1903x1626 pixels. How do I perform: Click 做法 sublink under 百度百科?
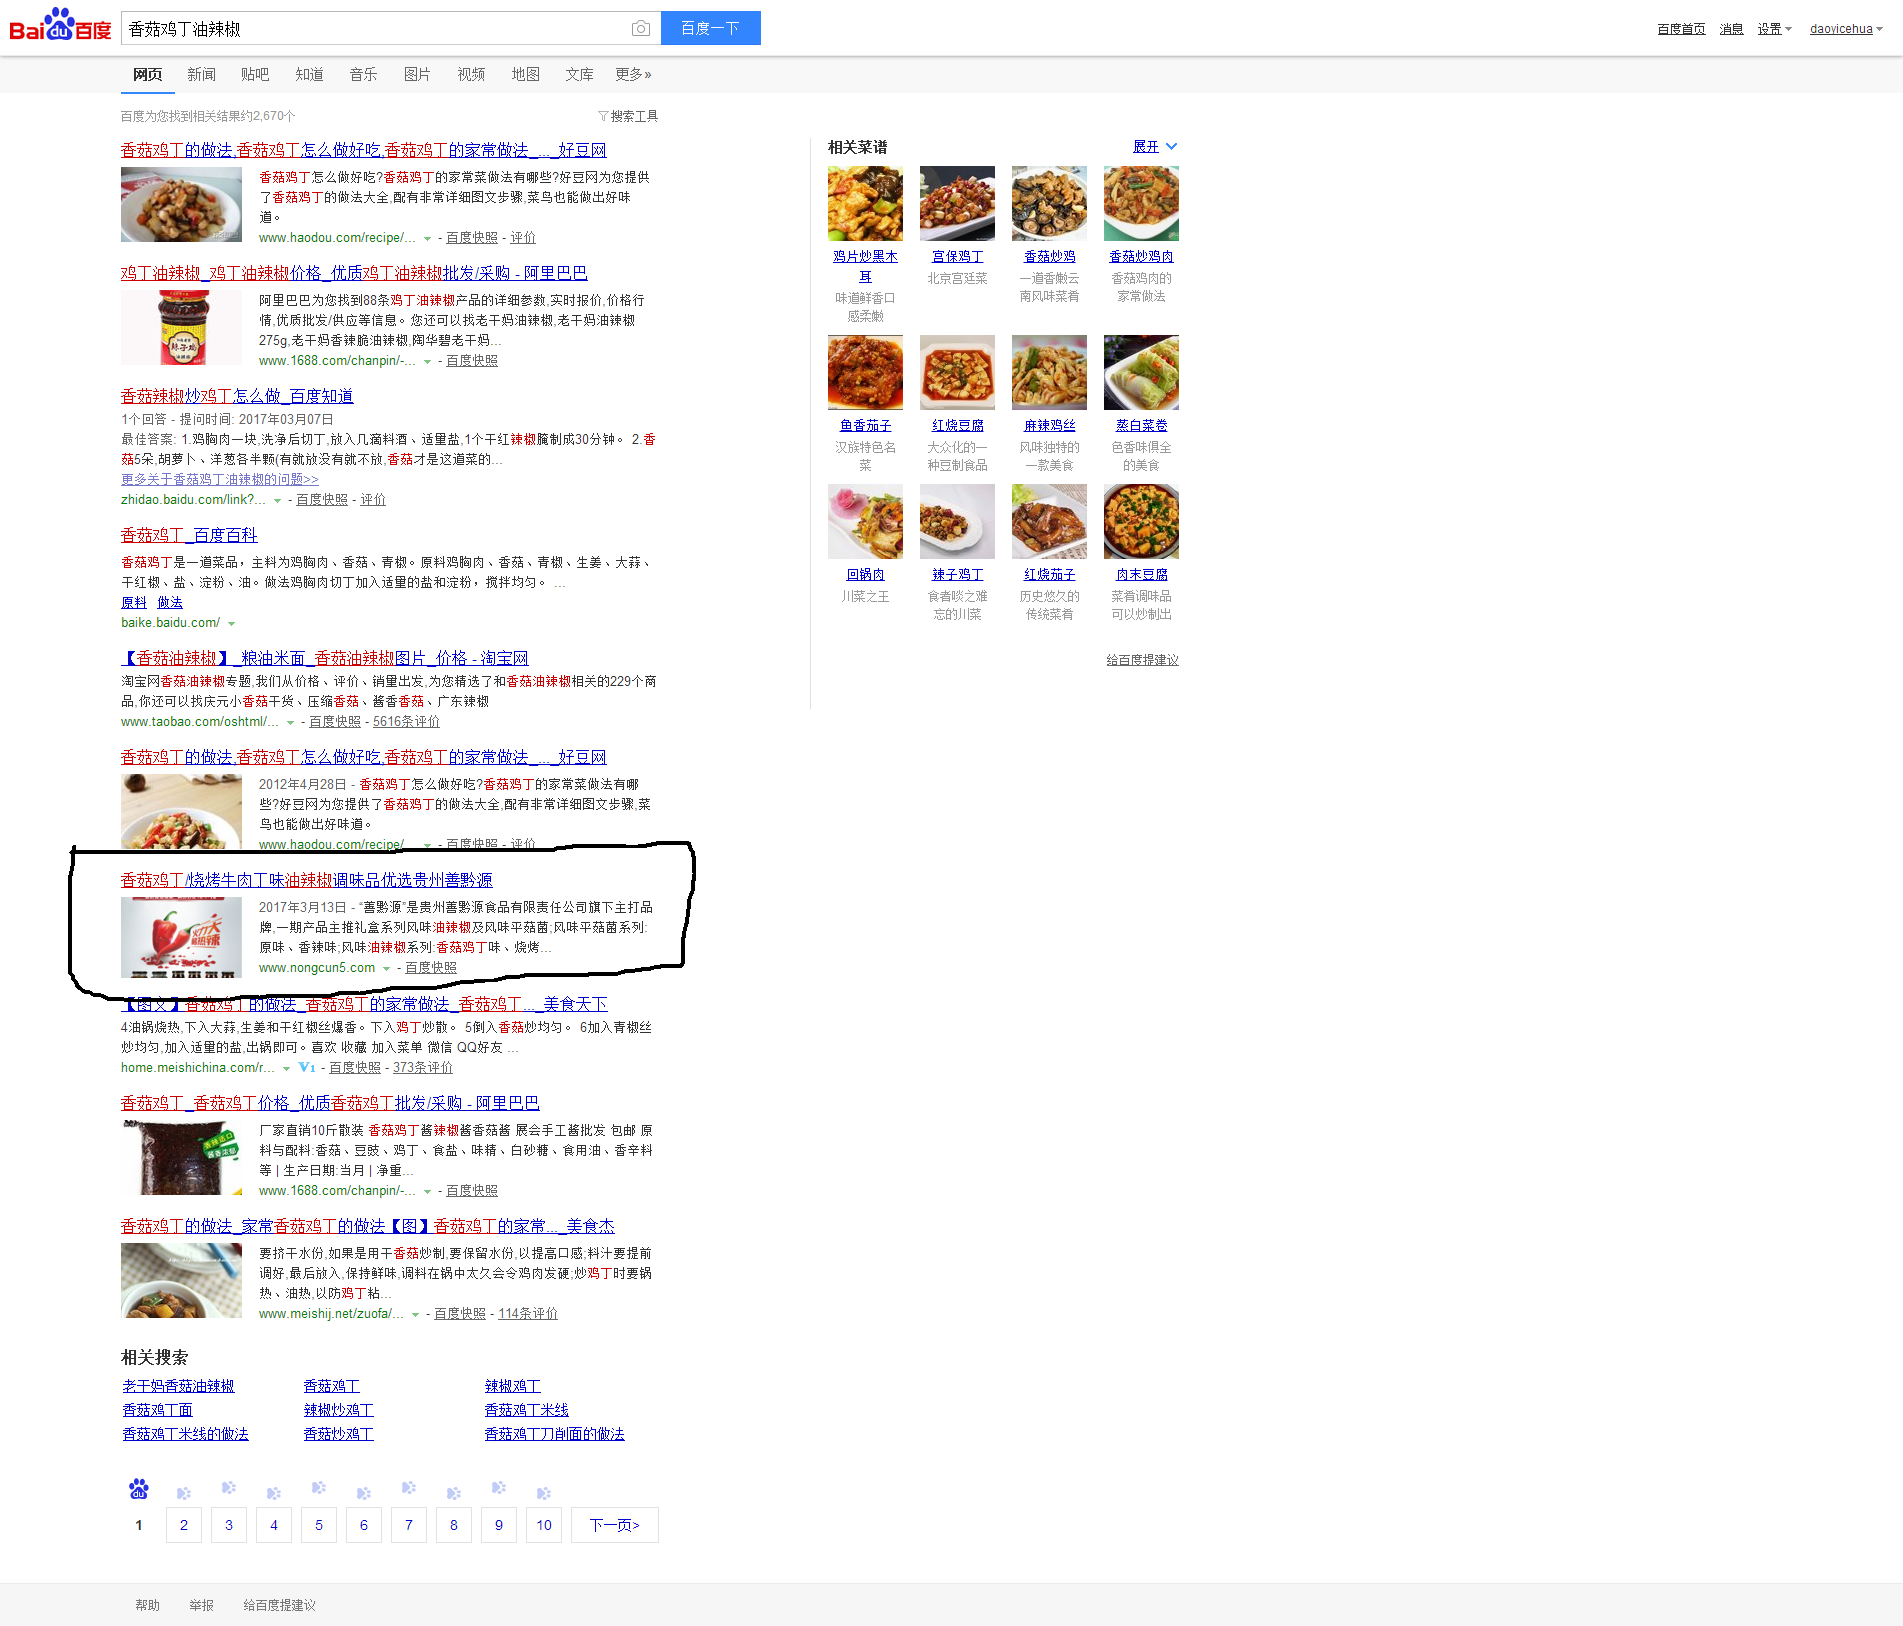[170, 602]
